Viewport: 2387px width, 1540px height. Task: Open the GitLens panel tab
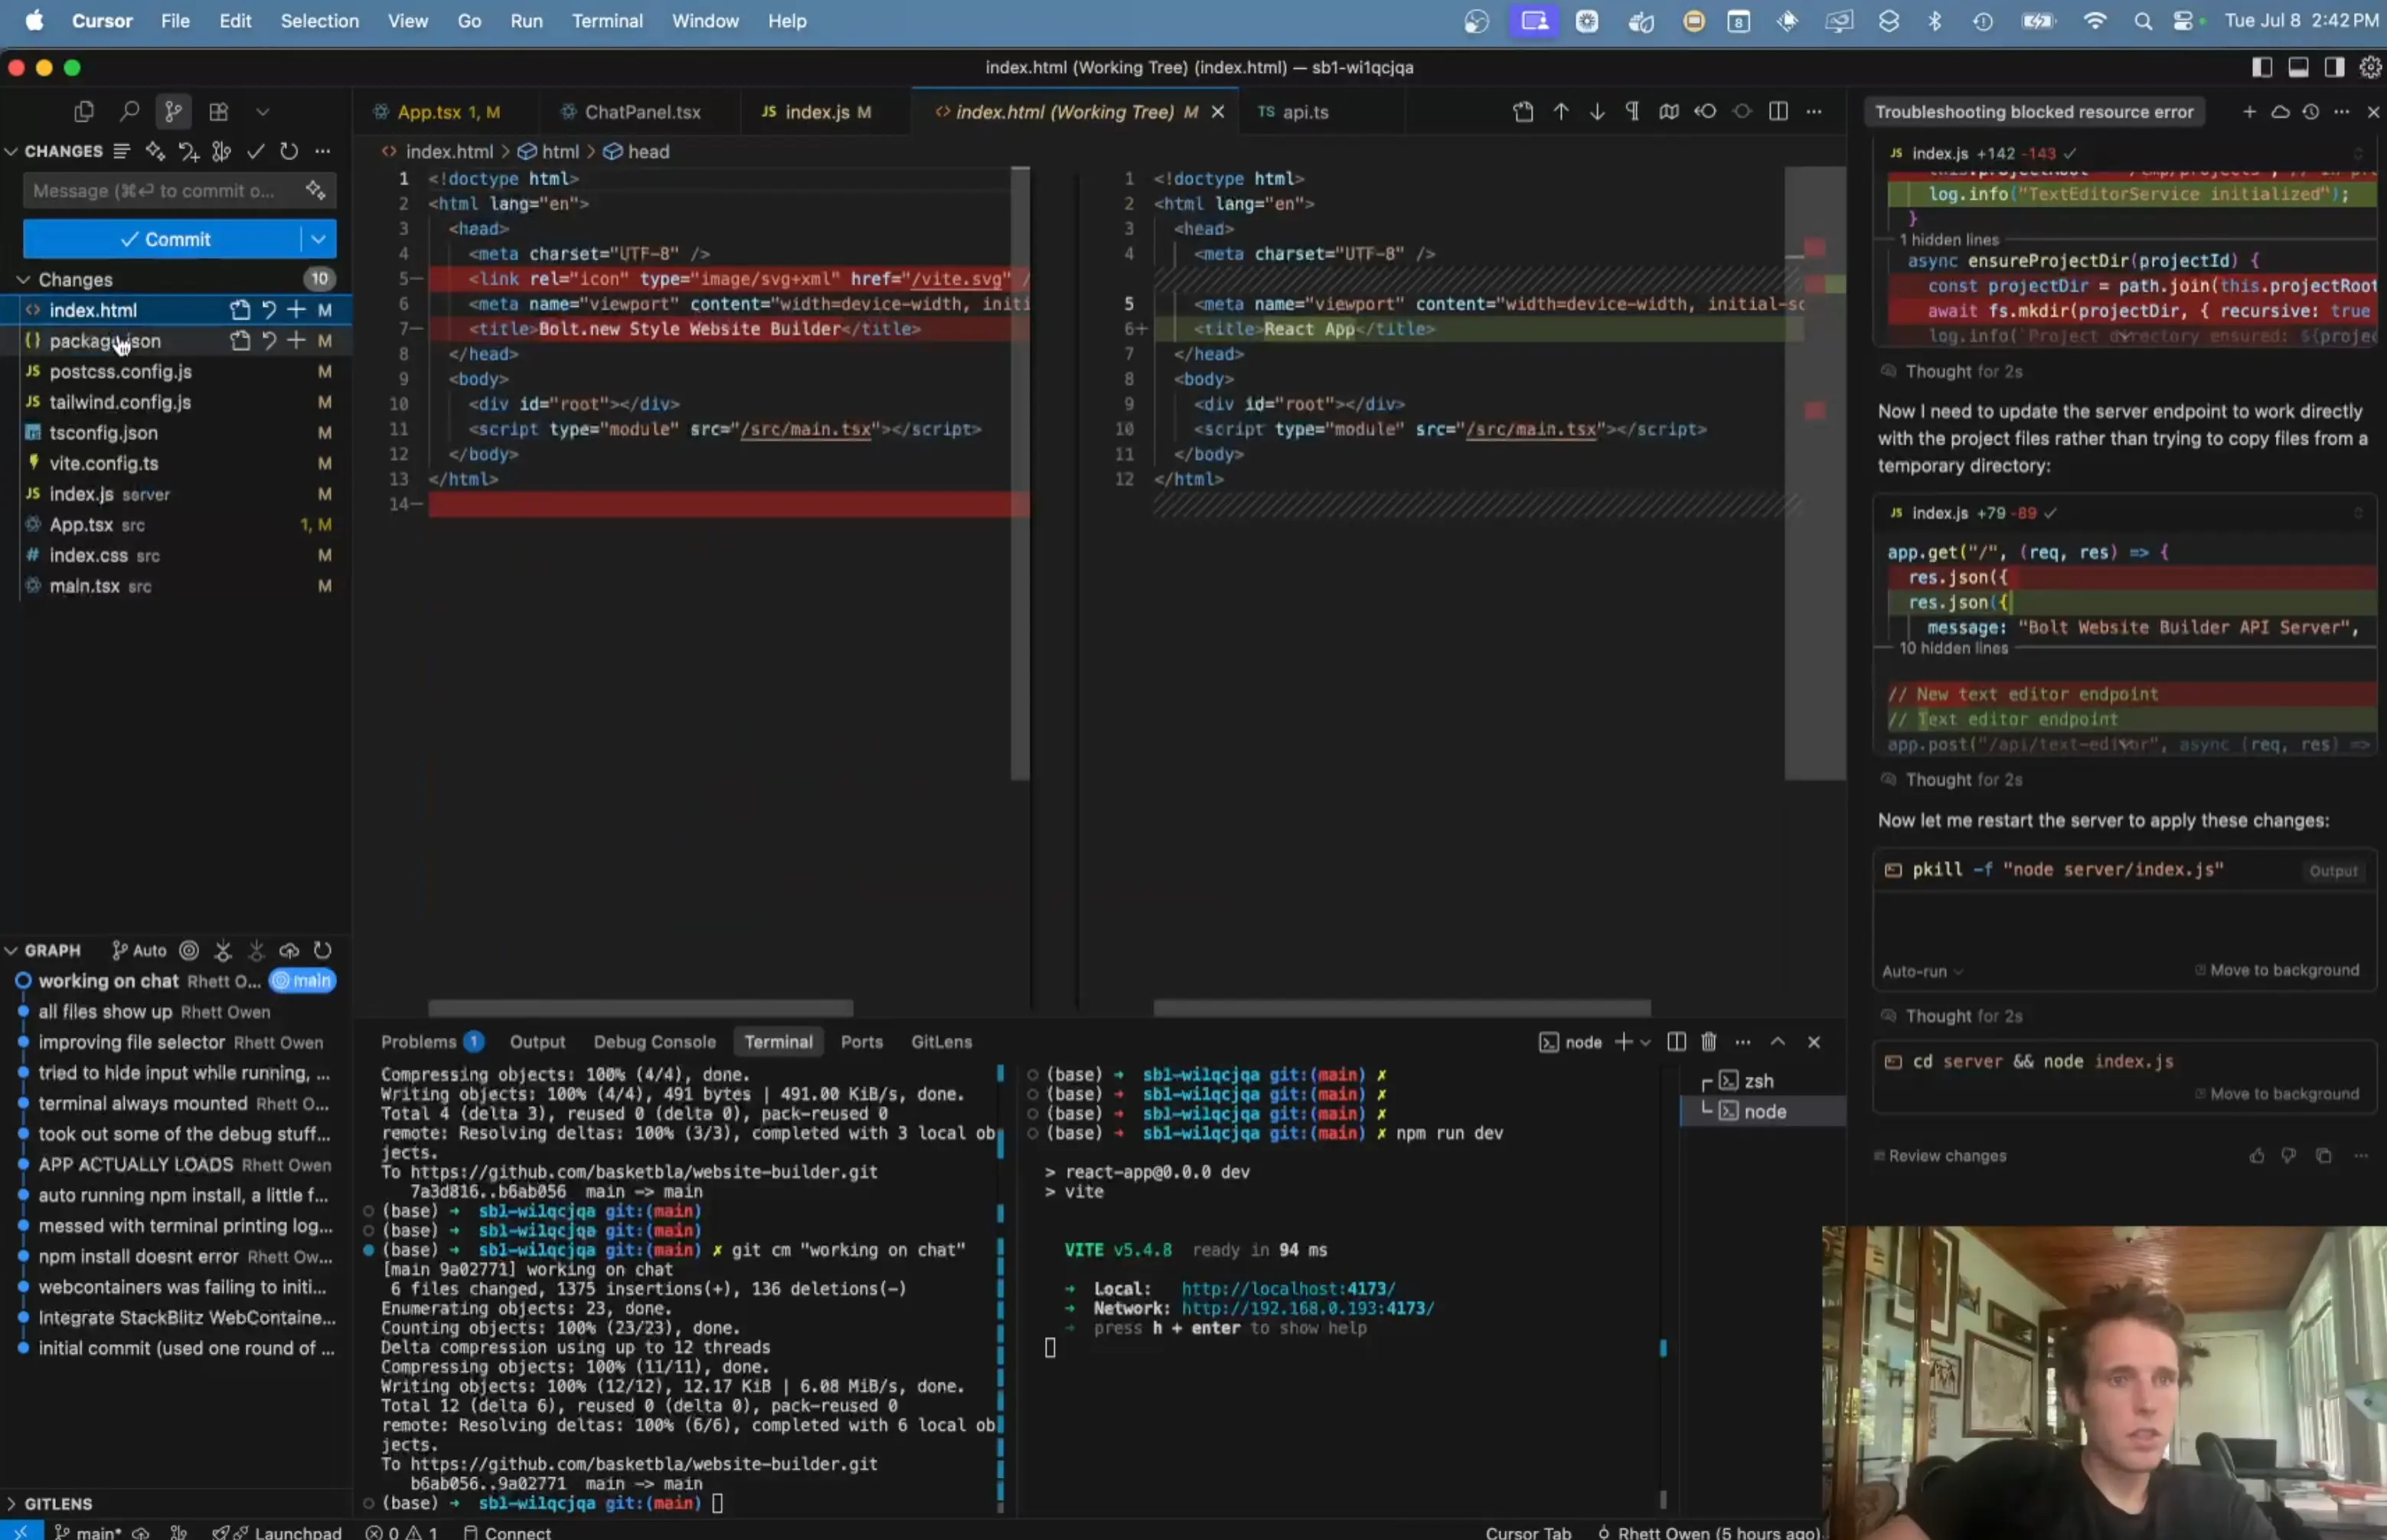pyautogui.click(x=941, y=1041)
